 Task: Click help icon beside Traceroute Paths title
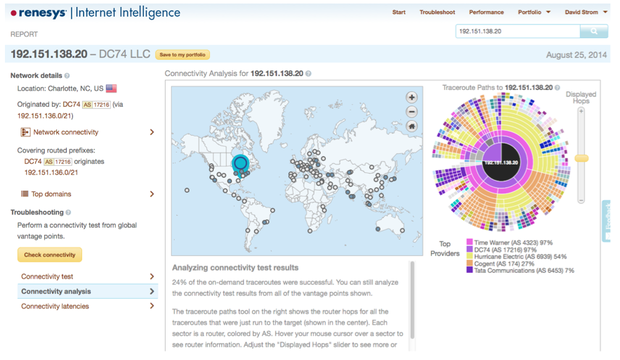557,87
